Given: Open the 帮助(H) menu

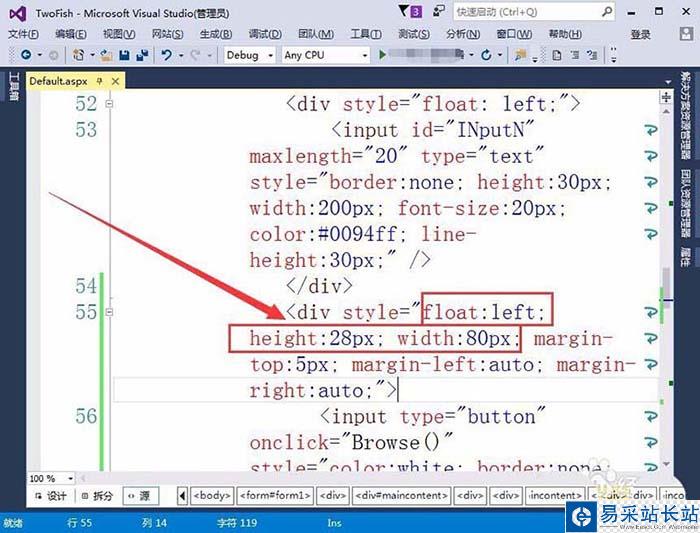Looking at the screenshot, I should tap(565, 34).
